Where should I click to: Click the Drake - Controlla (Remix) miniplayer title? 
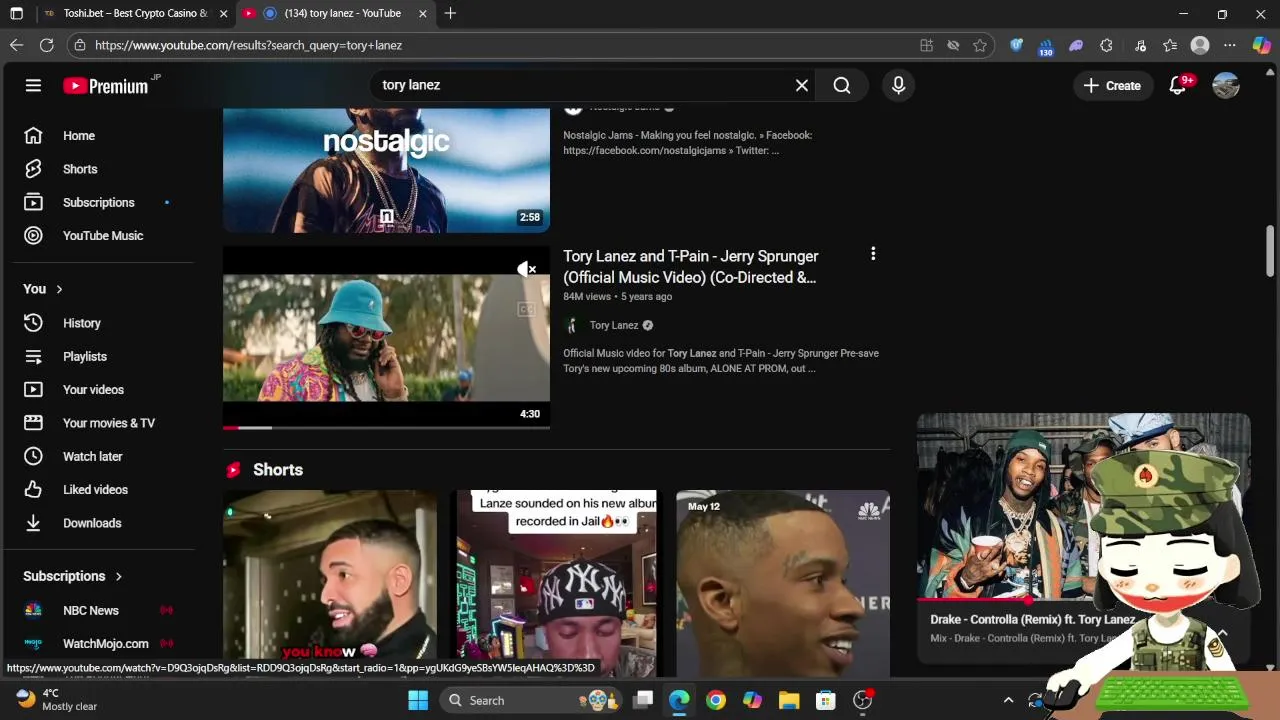1032,619
